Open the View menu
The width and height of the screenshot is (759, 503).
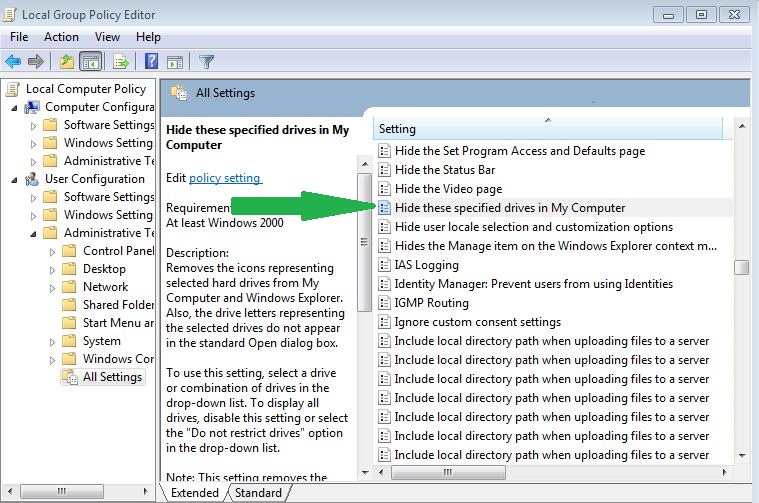pyautogui.click(x=107, y=37)
